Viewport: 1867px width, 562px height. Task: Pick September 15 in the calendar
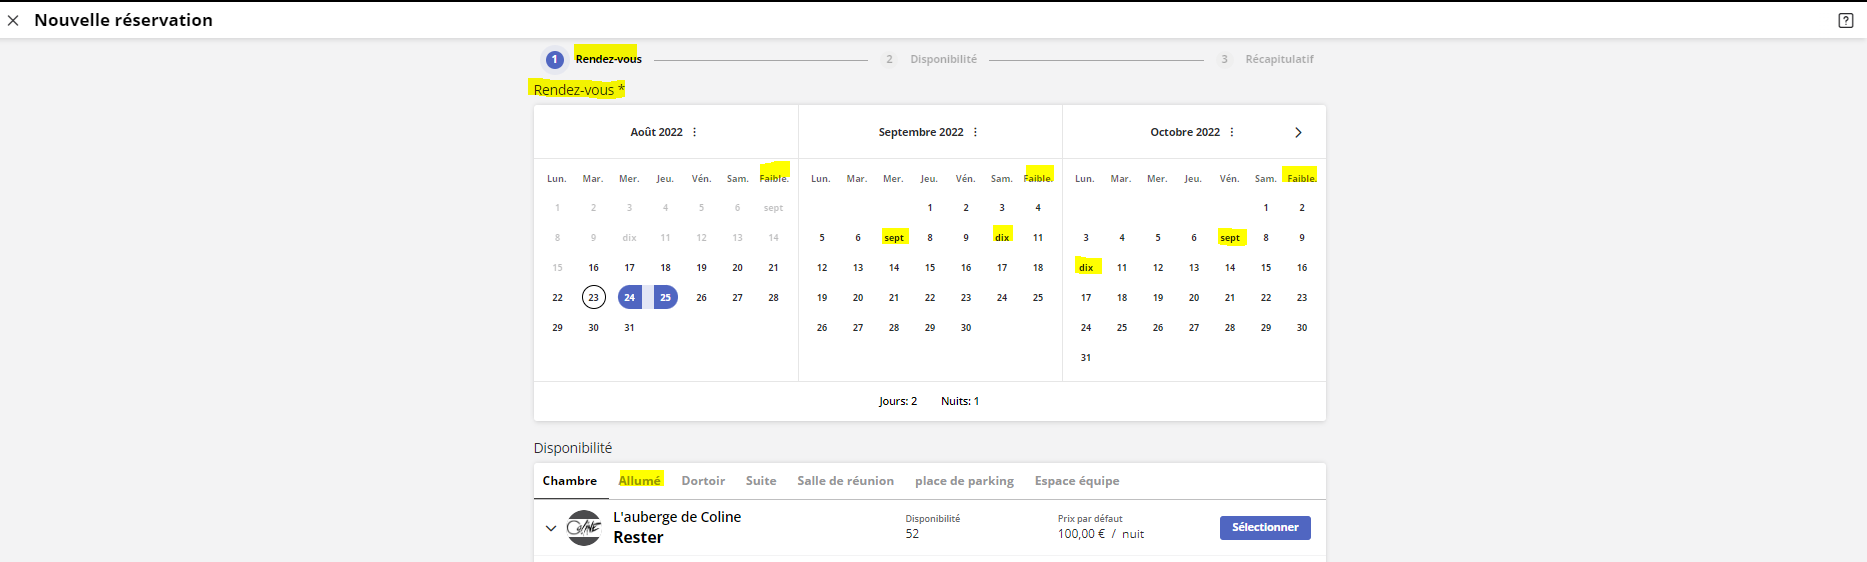tap(930, 267)
